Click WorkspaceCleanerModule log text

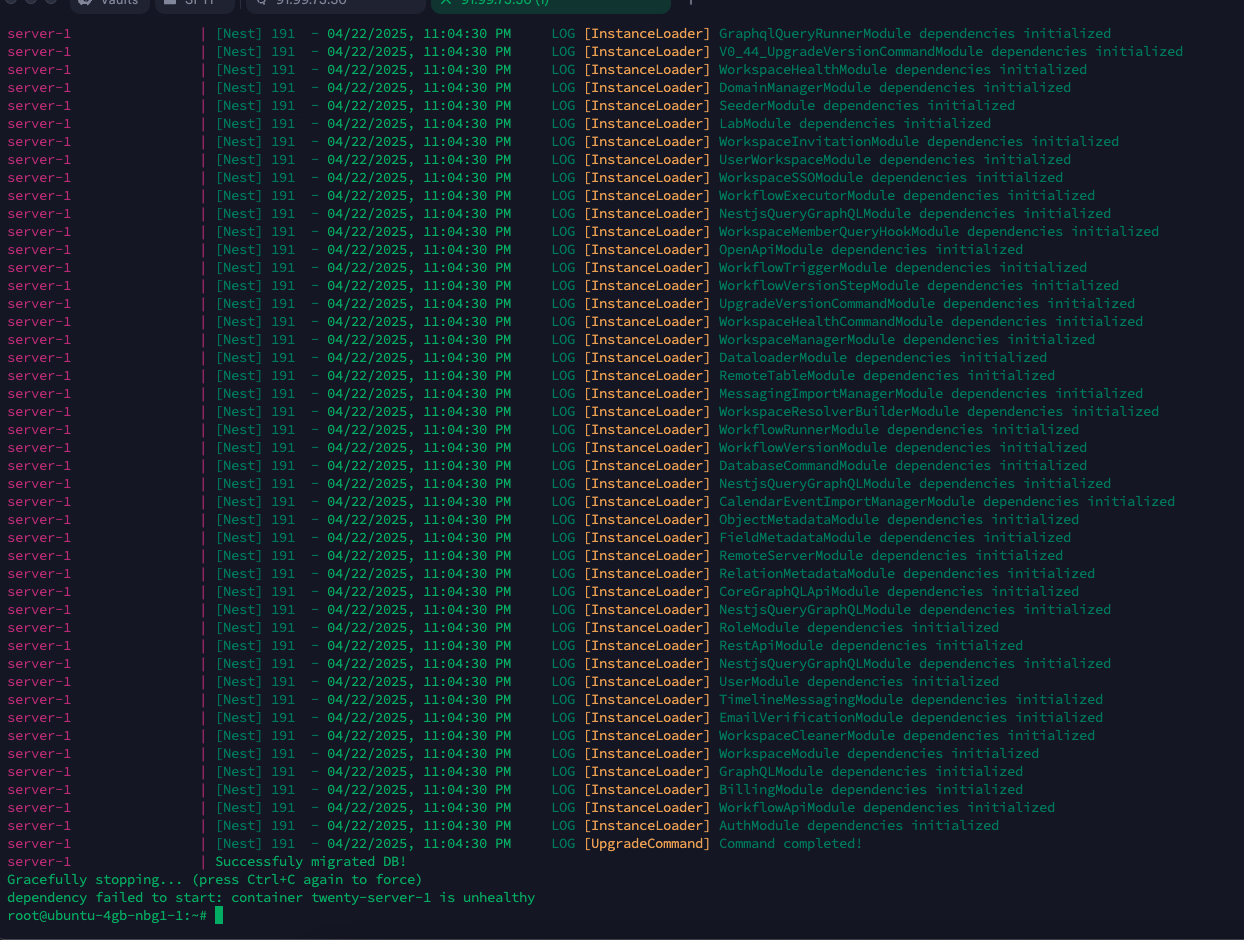tap(907, 736)
